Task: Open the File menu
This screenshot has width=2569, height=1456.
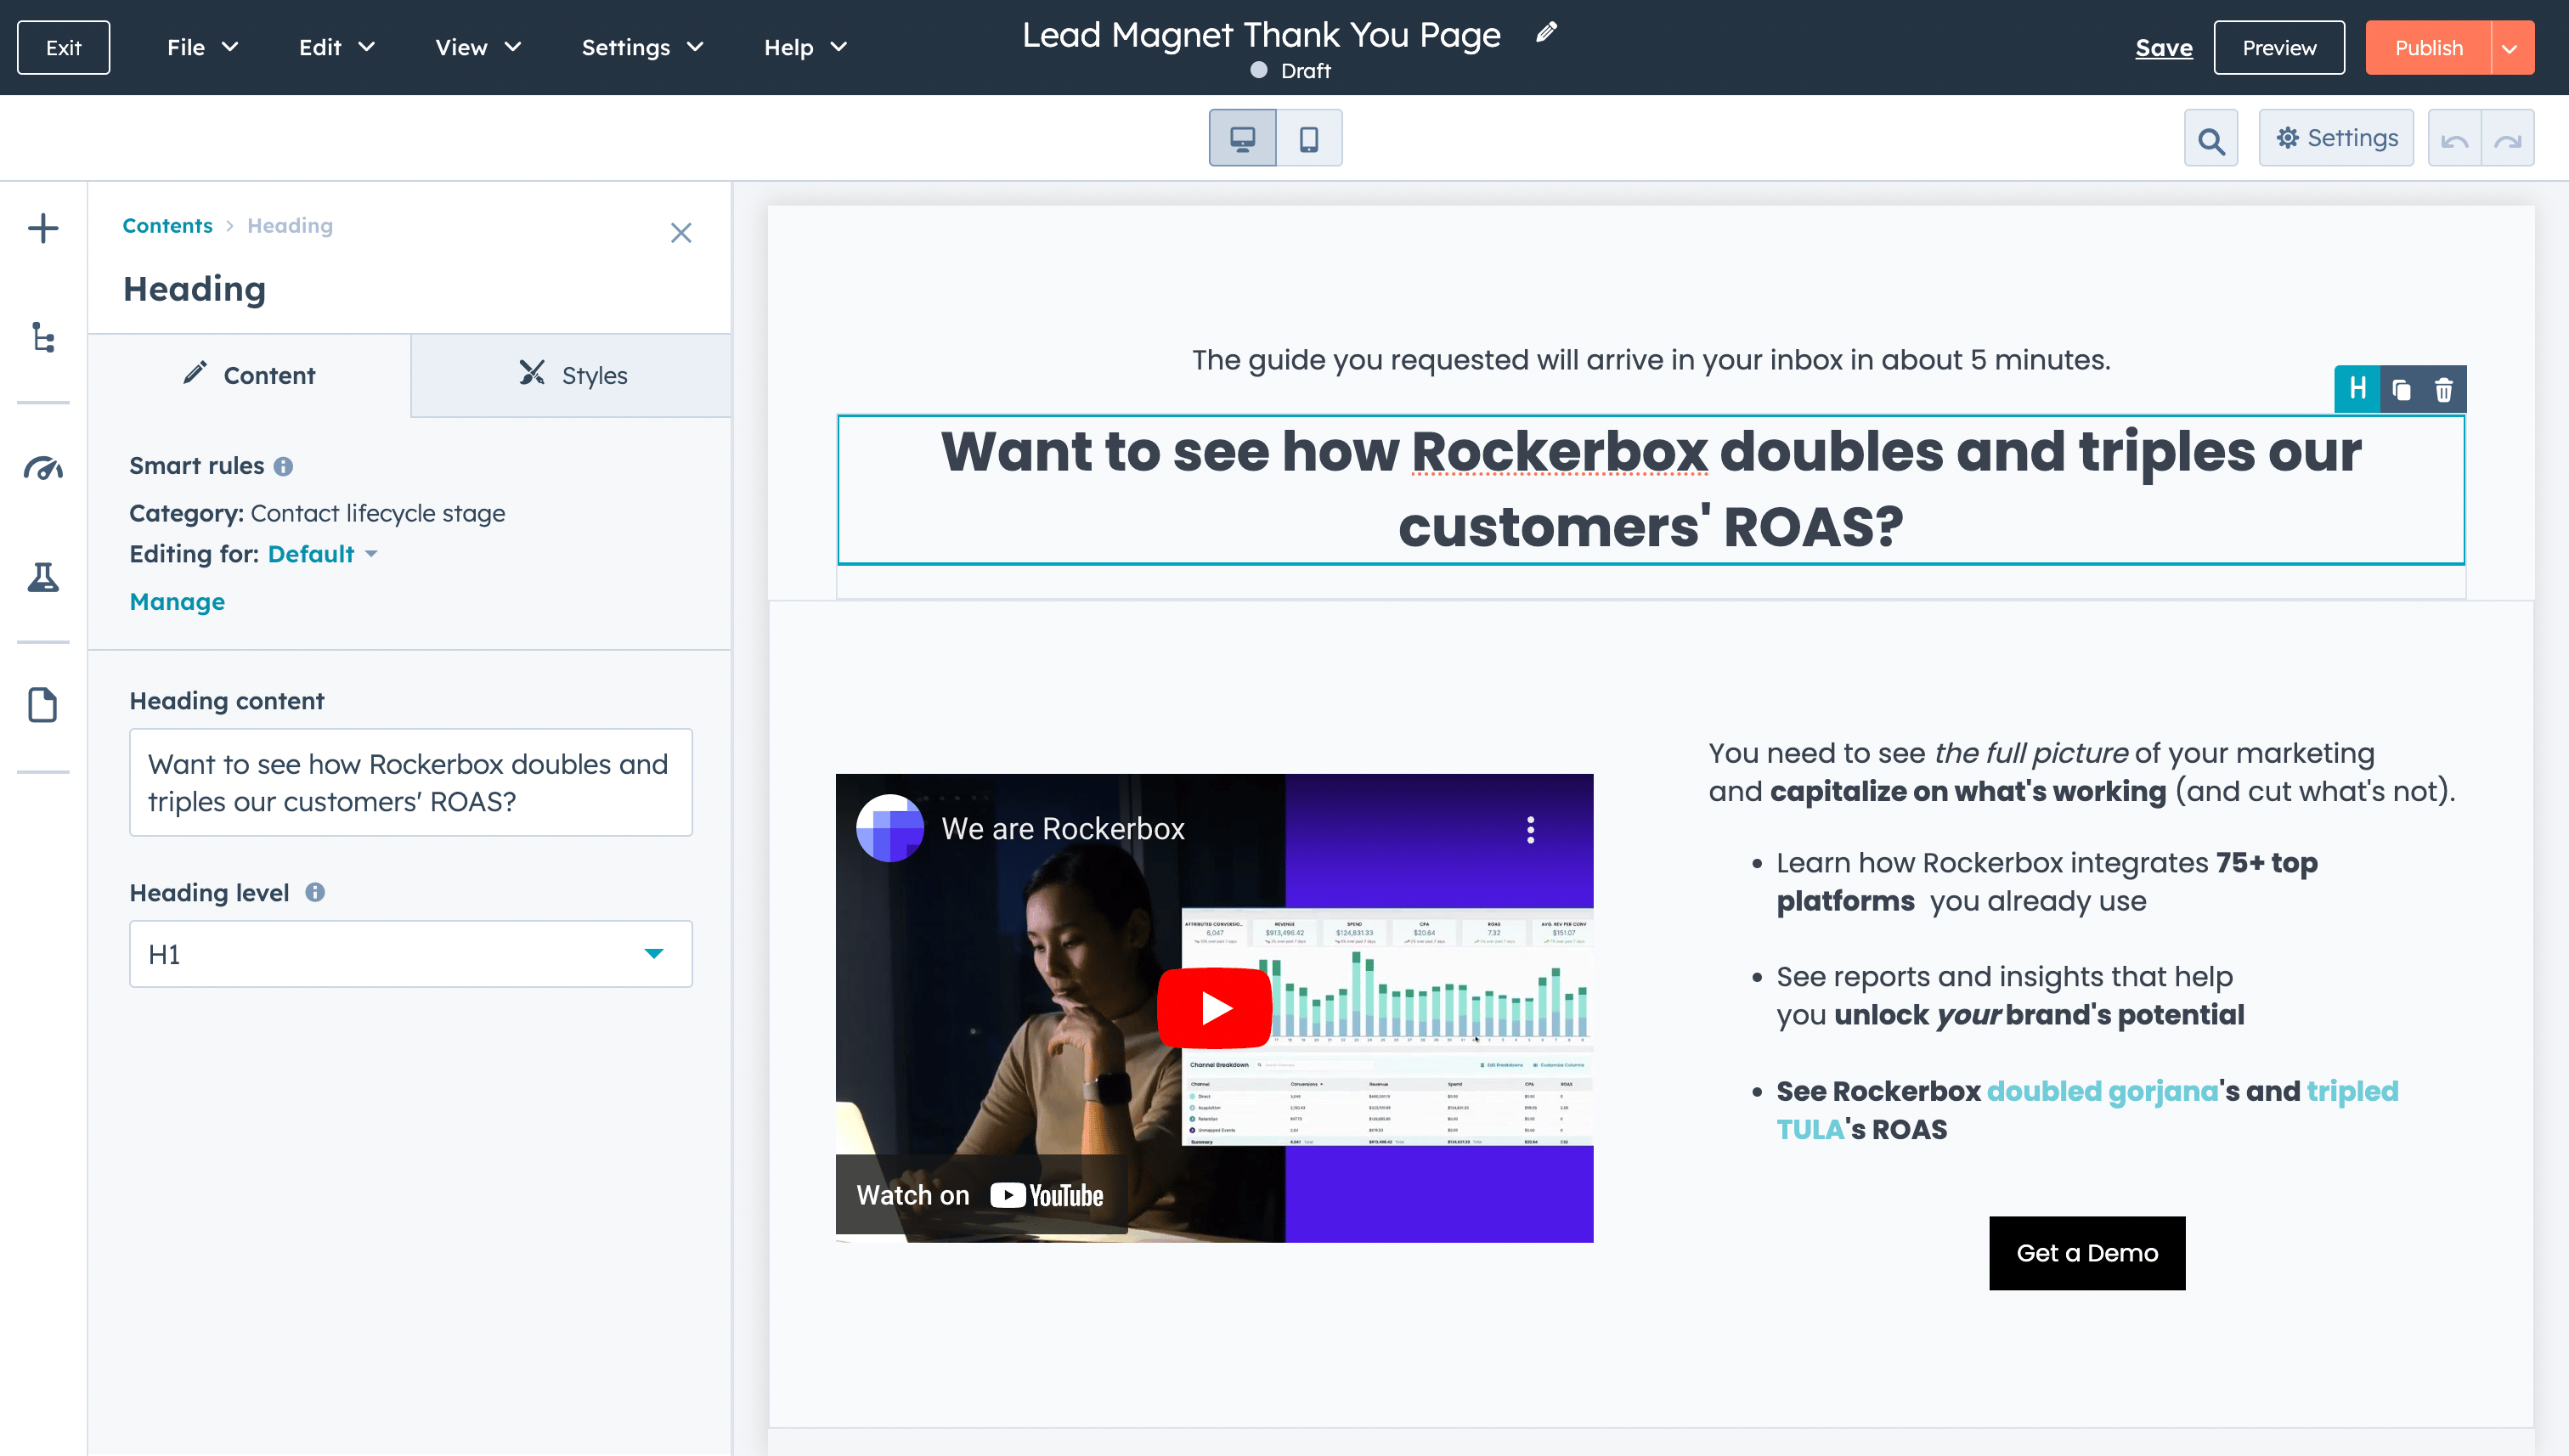Action: click(202, 47)
